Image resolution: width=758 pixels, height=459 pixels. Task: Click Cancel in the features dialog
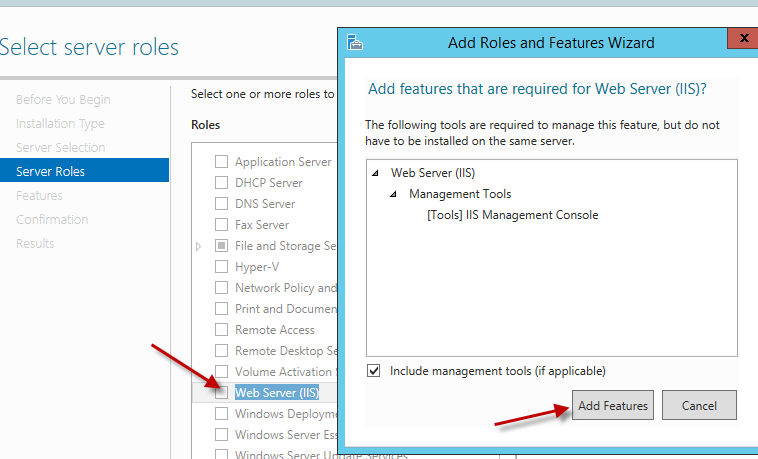point(699,405)
